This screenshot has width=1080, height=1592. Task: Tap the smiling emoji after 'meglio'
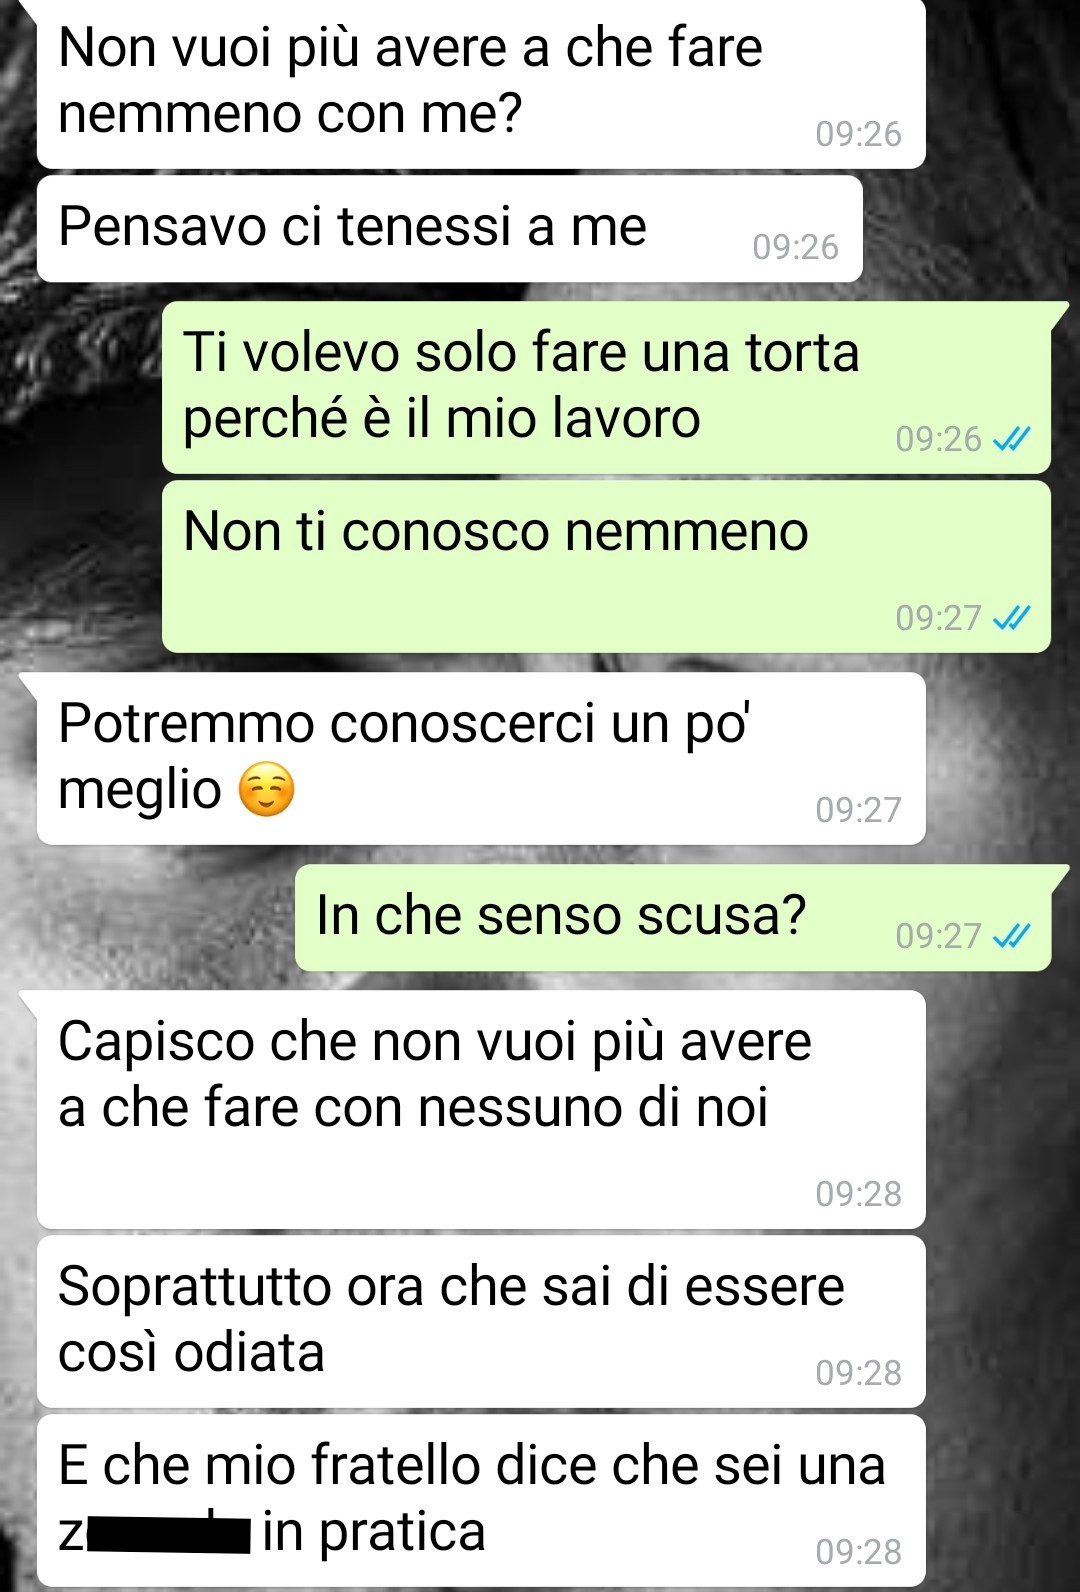click(x=266, y=790)
